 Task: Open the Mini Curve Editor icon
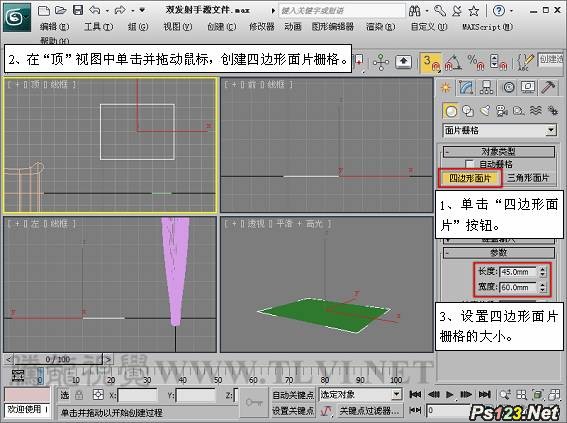(18, 376)
